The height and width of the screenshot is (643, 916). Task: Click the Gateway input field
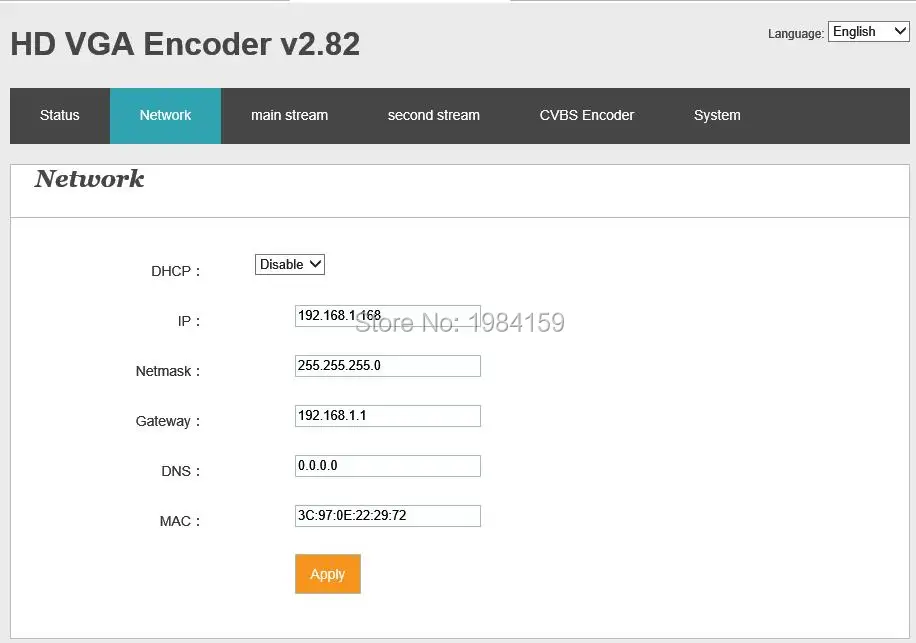[x=387, y=416]
